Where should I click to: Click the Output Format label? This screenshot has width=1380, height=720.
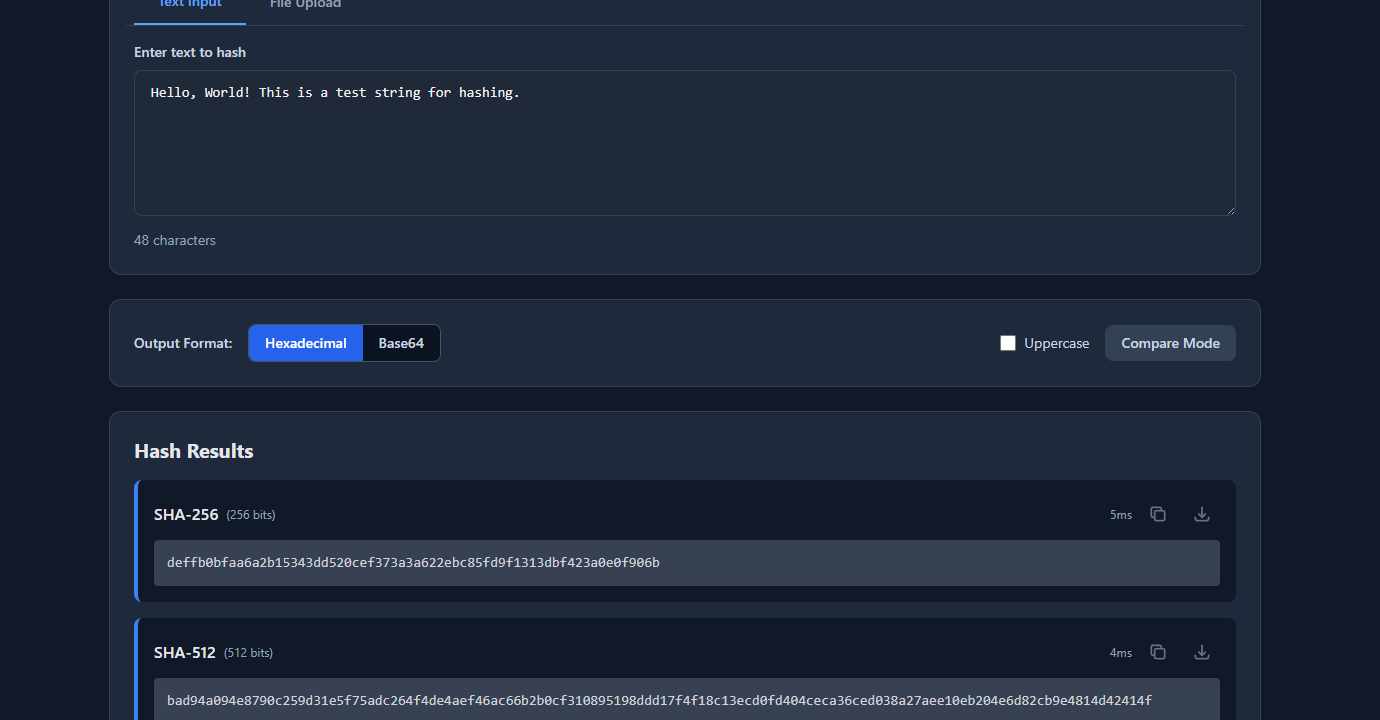[x=183, y=343]
